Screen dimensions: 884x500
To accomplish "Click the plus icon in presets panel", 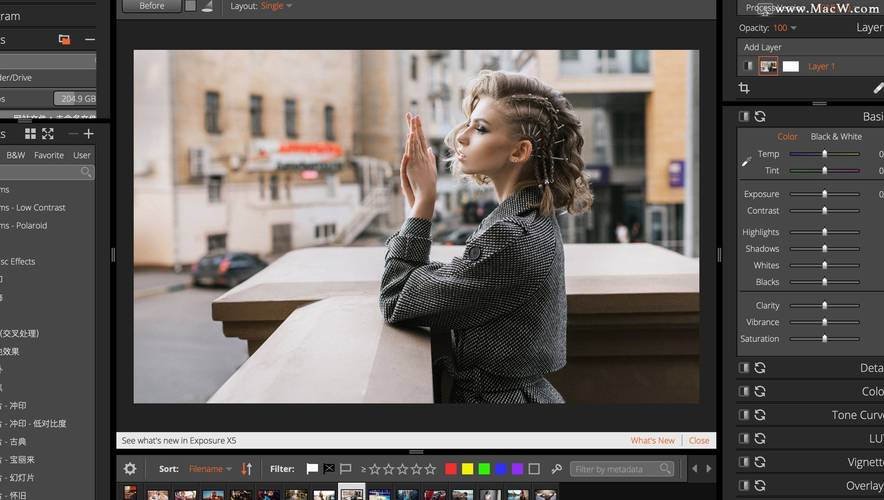I will 88,133.
